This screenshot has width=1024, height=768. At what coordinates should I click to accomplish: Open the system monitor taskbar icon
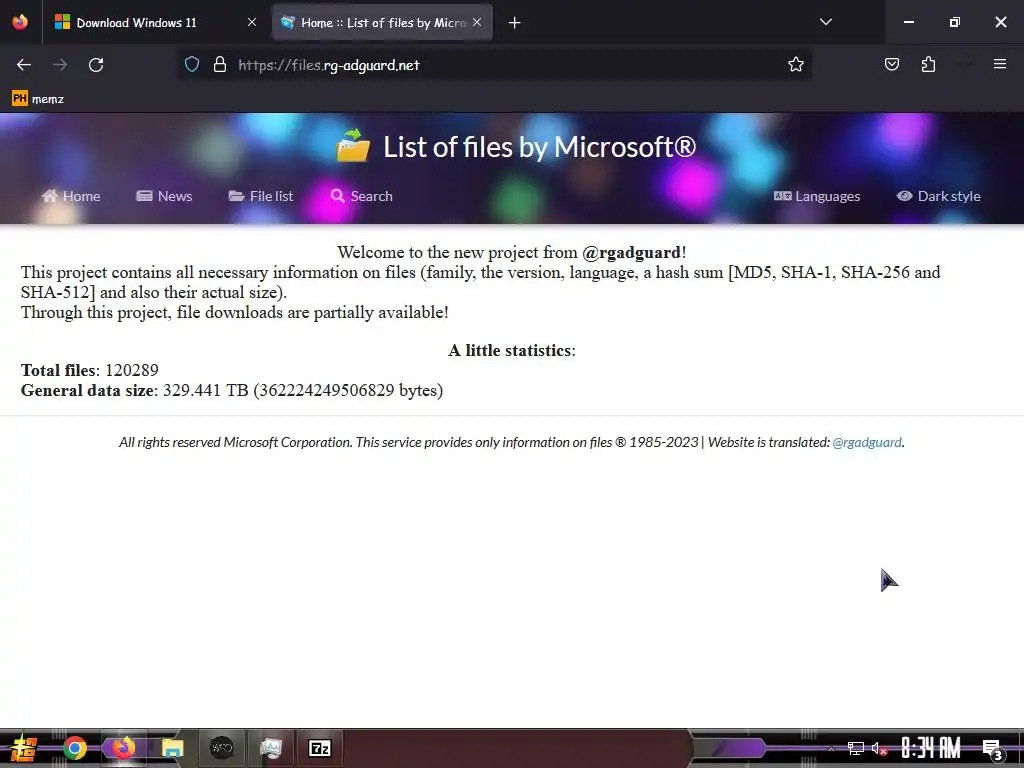tap(270, 748)
